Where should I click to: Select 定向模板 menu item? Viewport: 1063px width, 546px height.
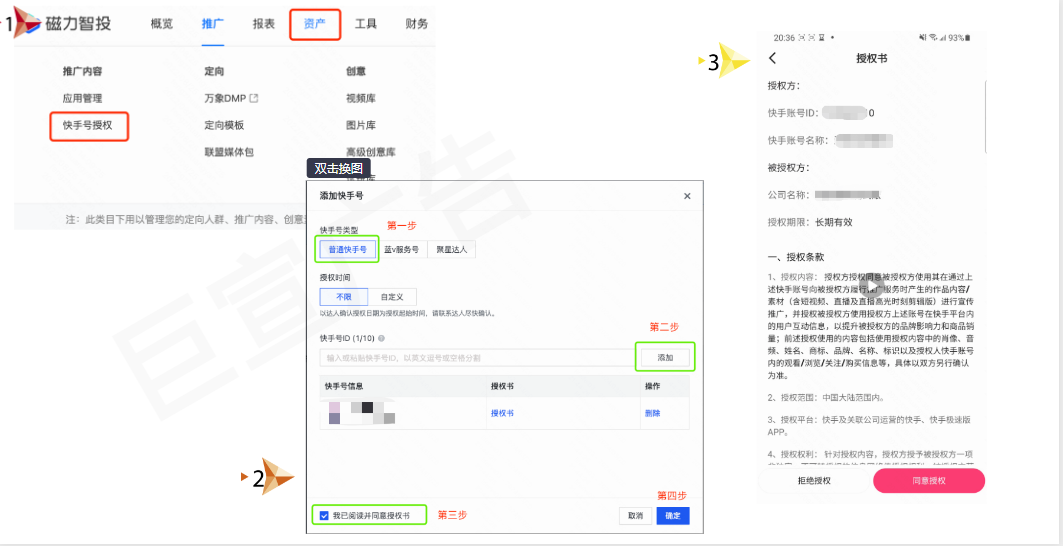(x=224, y=125)
